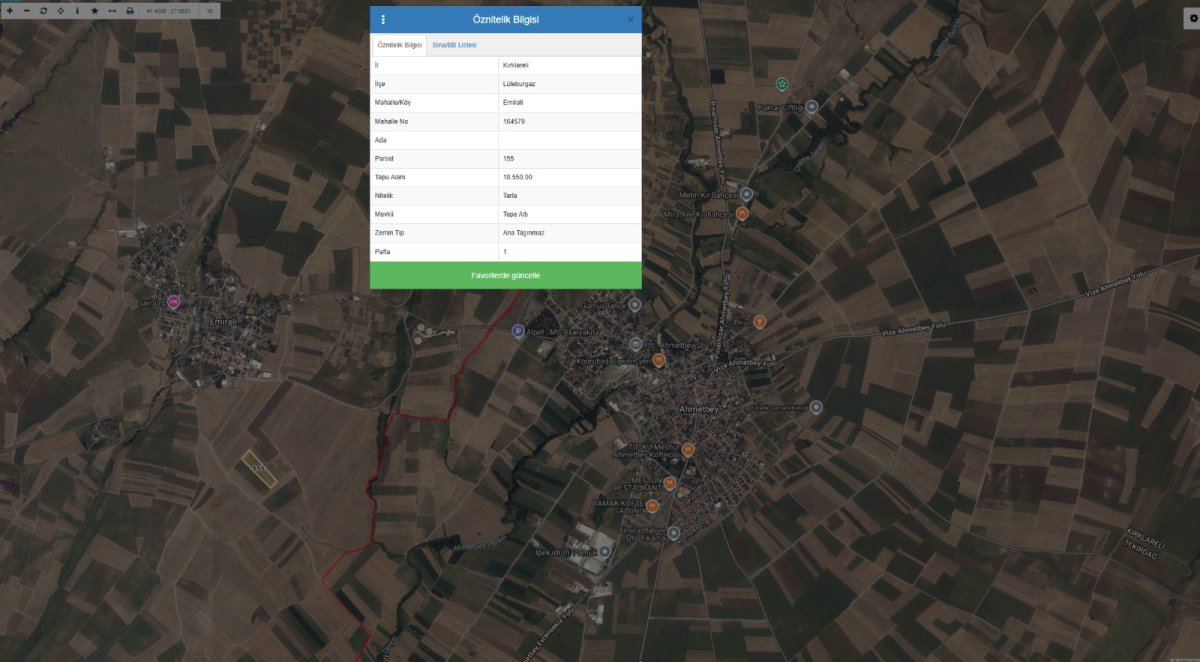
Task: Click the green marker above Paktar Çiftliği
Action: [782, 83]
